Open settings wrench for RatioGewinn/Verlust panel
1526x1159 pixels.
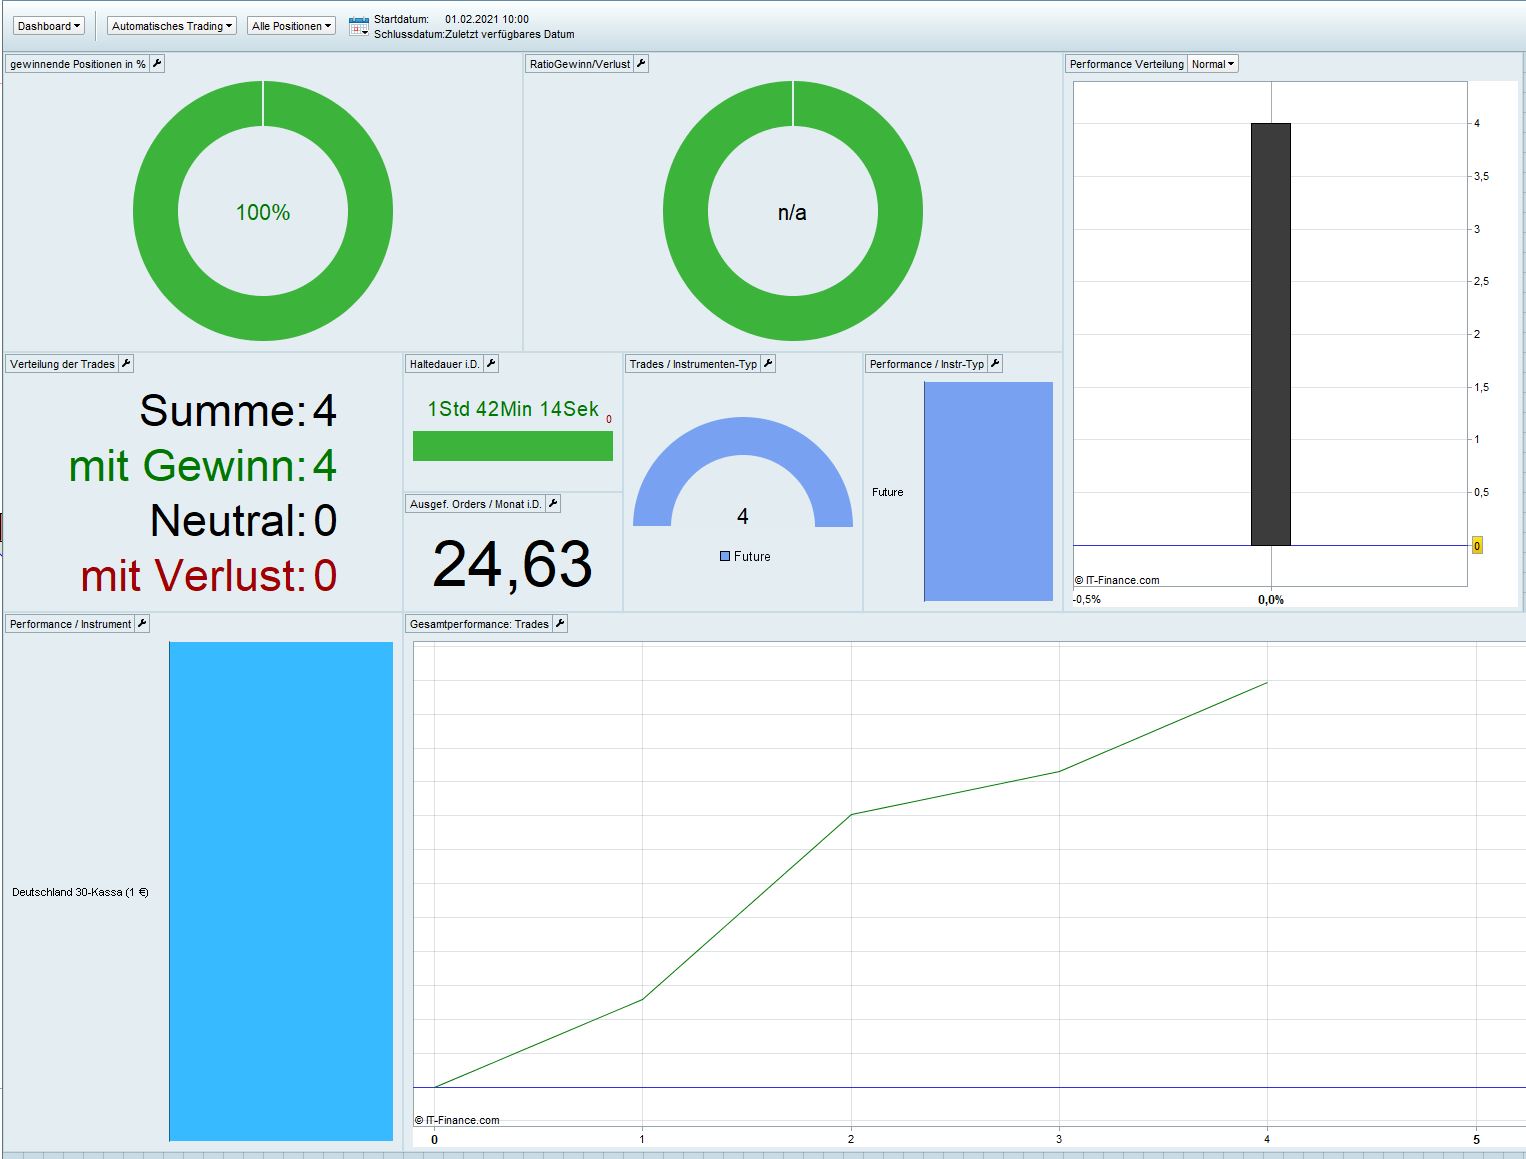642,64
